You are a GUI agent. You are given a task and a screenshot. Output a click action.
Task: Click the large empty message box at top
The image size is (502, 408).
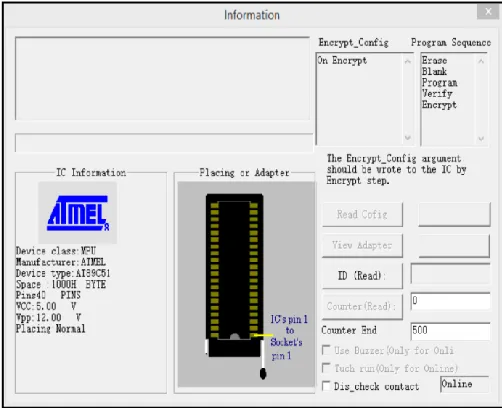(x=162, y=78)
